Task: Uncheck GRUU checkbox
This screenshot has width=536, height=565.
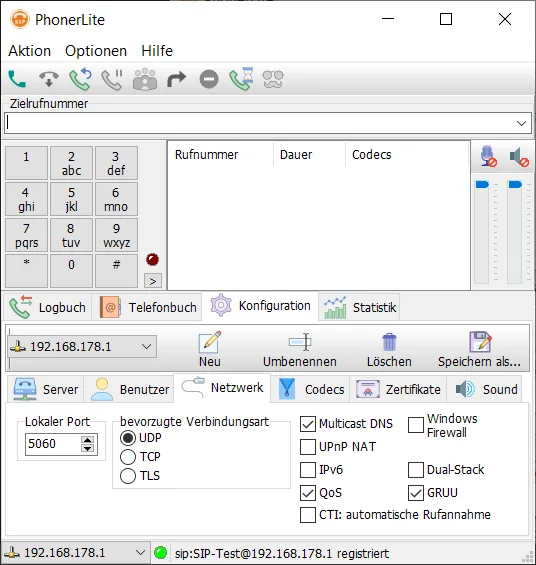Action: pyautogui.click(x=416, y=493)
